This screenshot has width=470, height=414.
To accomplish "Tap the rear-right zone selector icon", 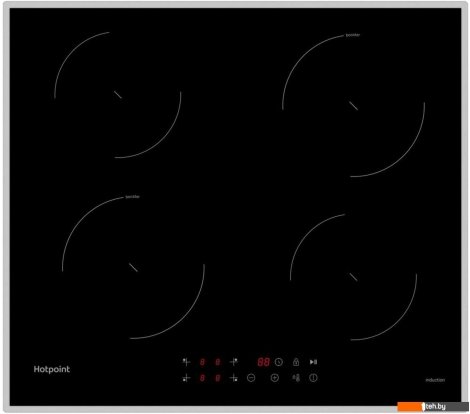I will pos(234,362).
